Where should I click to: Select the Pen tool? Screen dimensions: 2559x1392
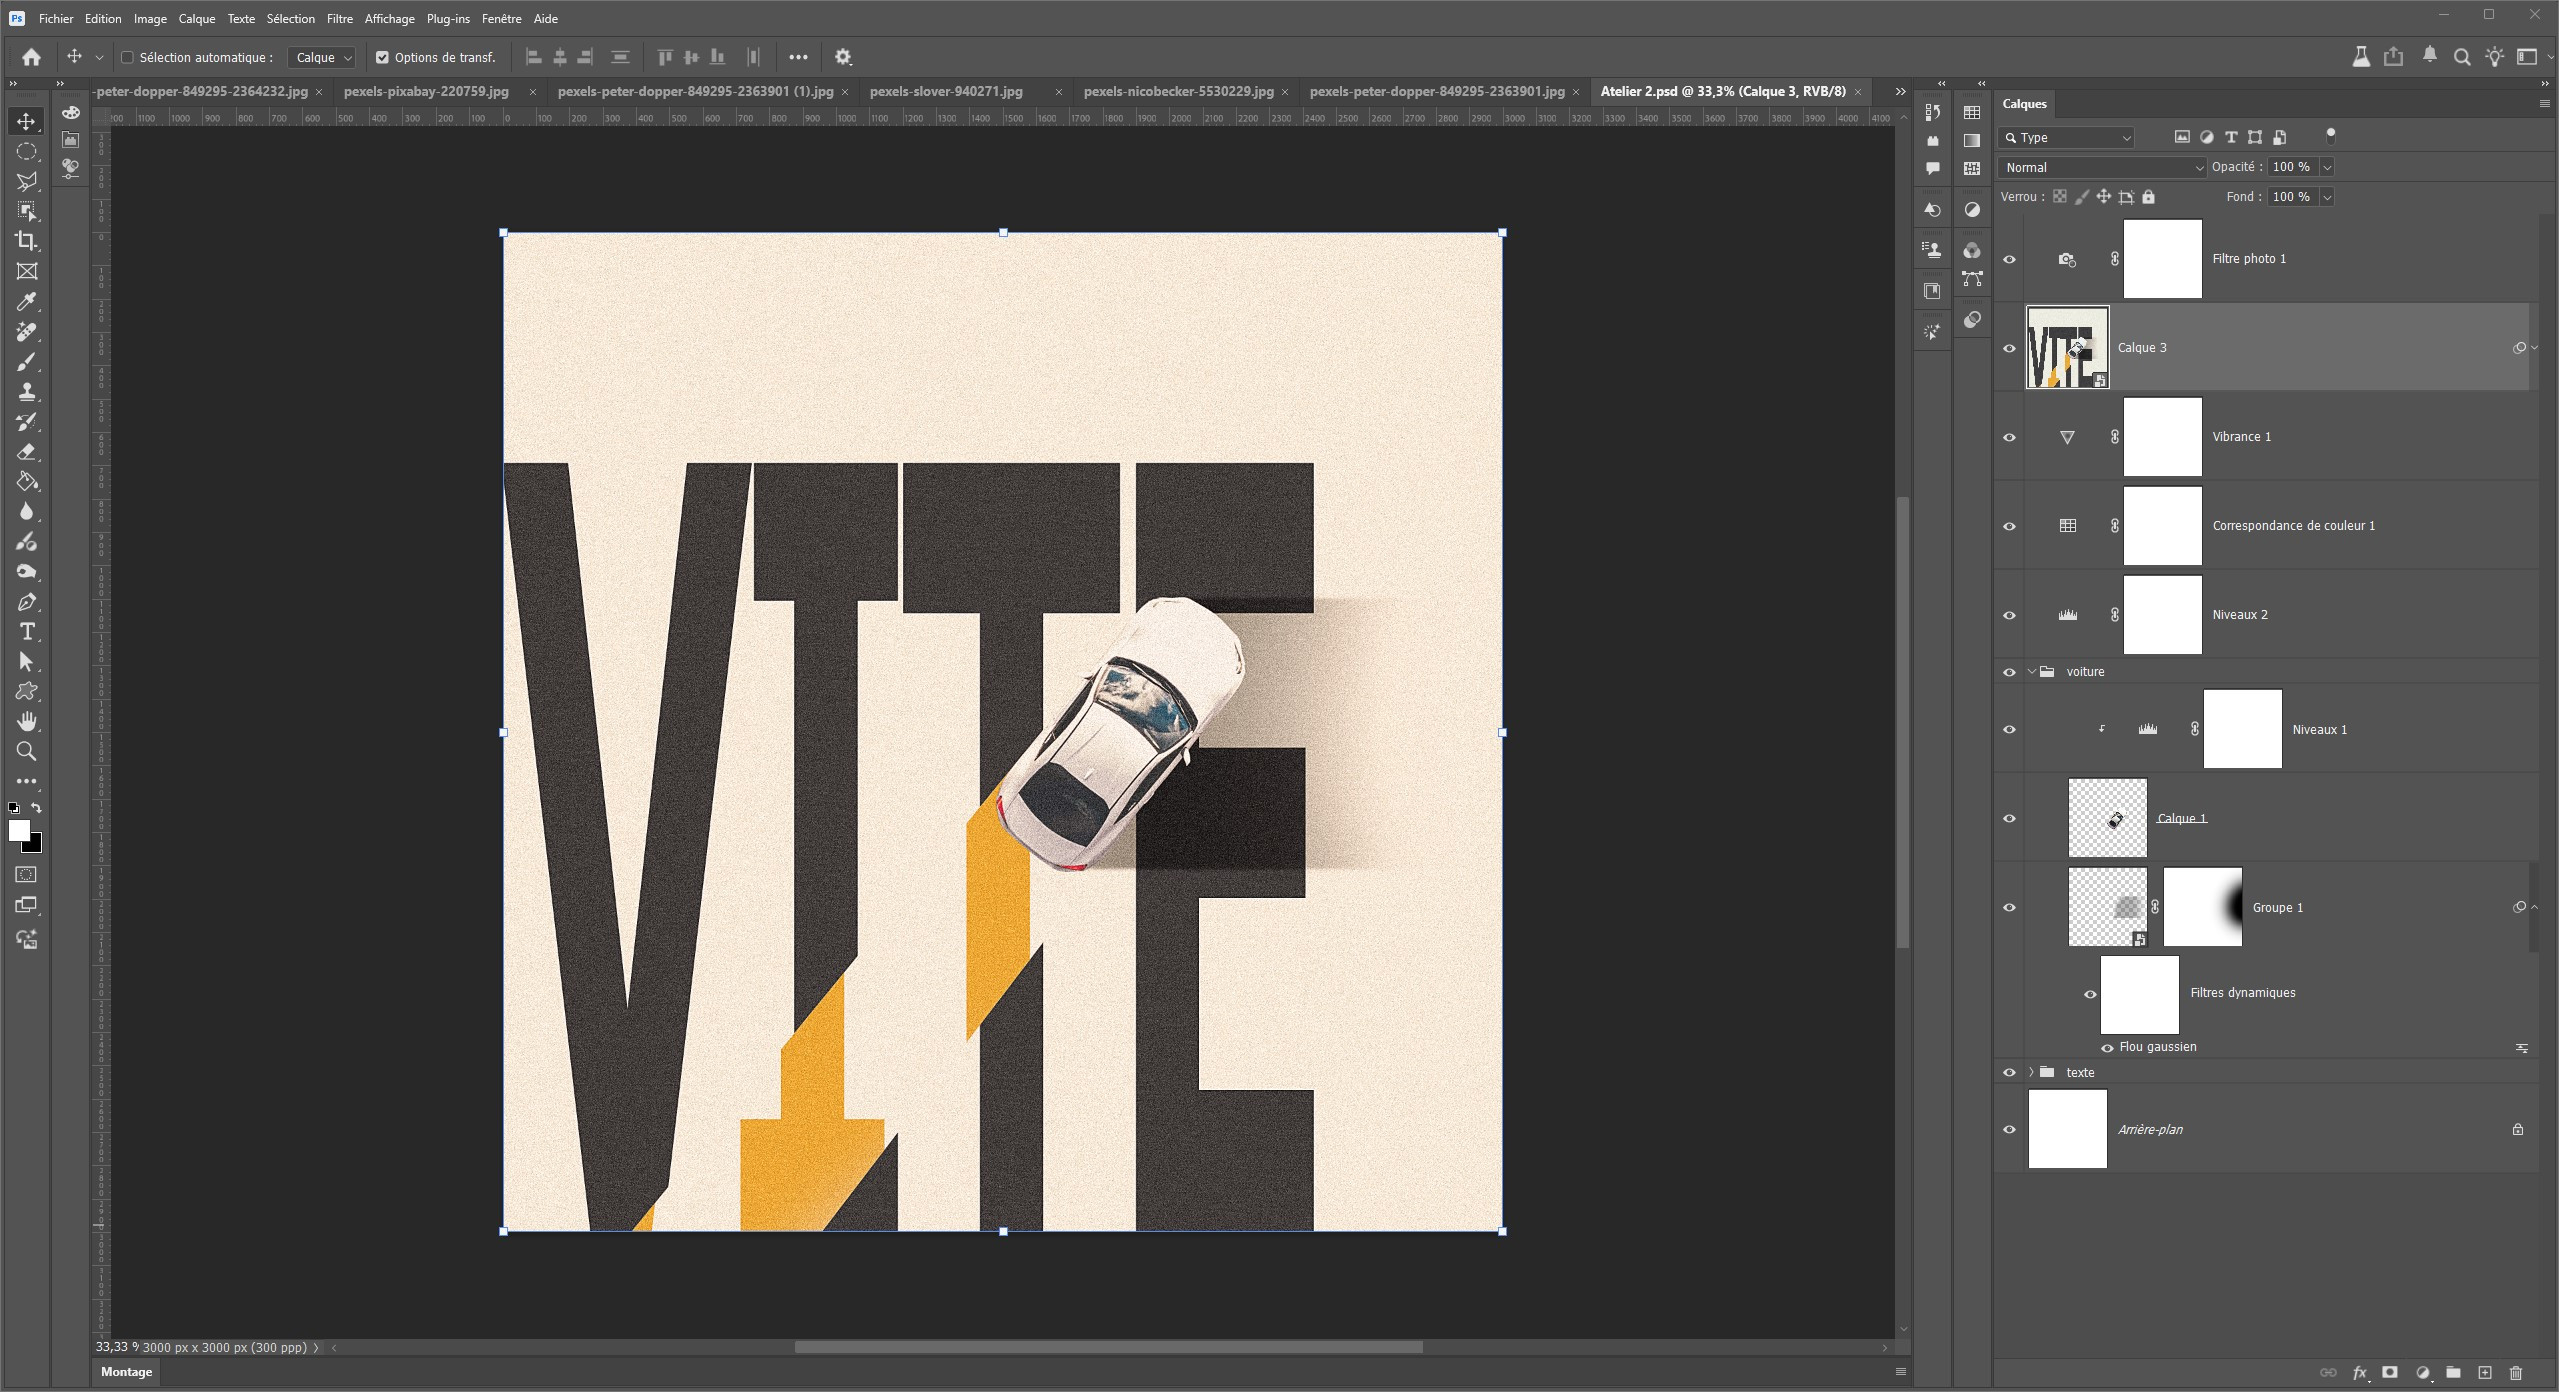point(27,602)
